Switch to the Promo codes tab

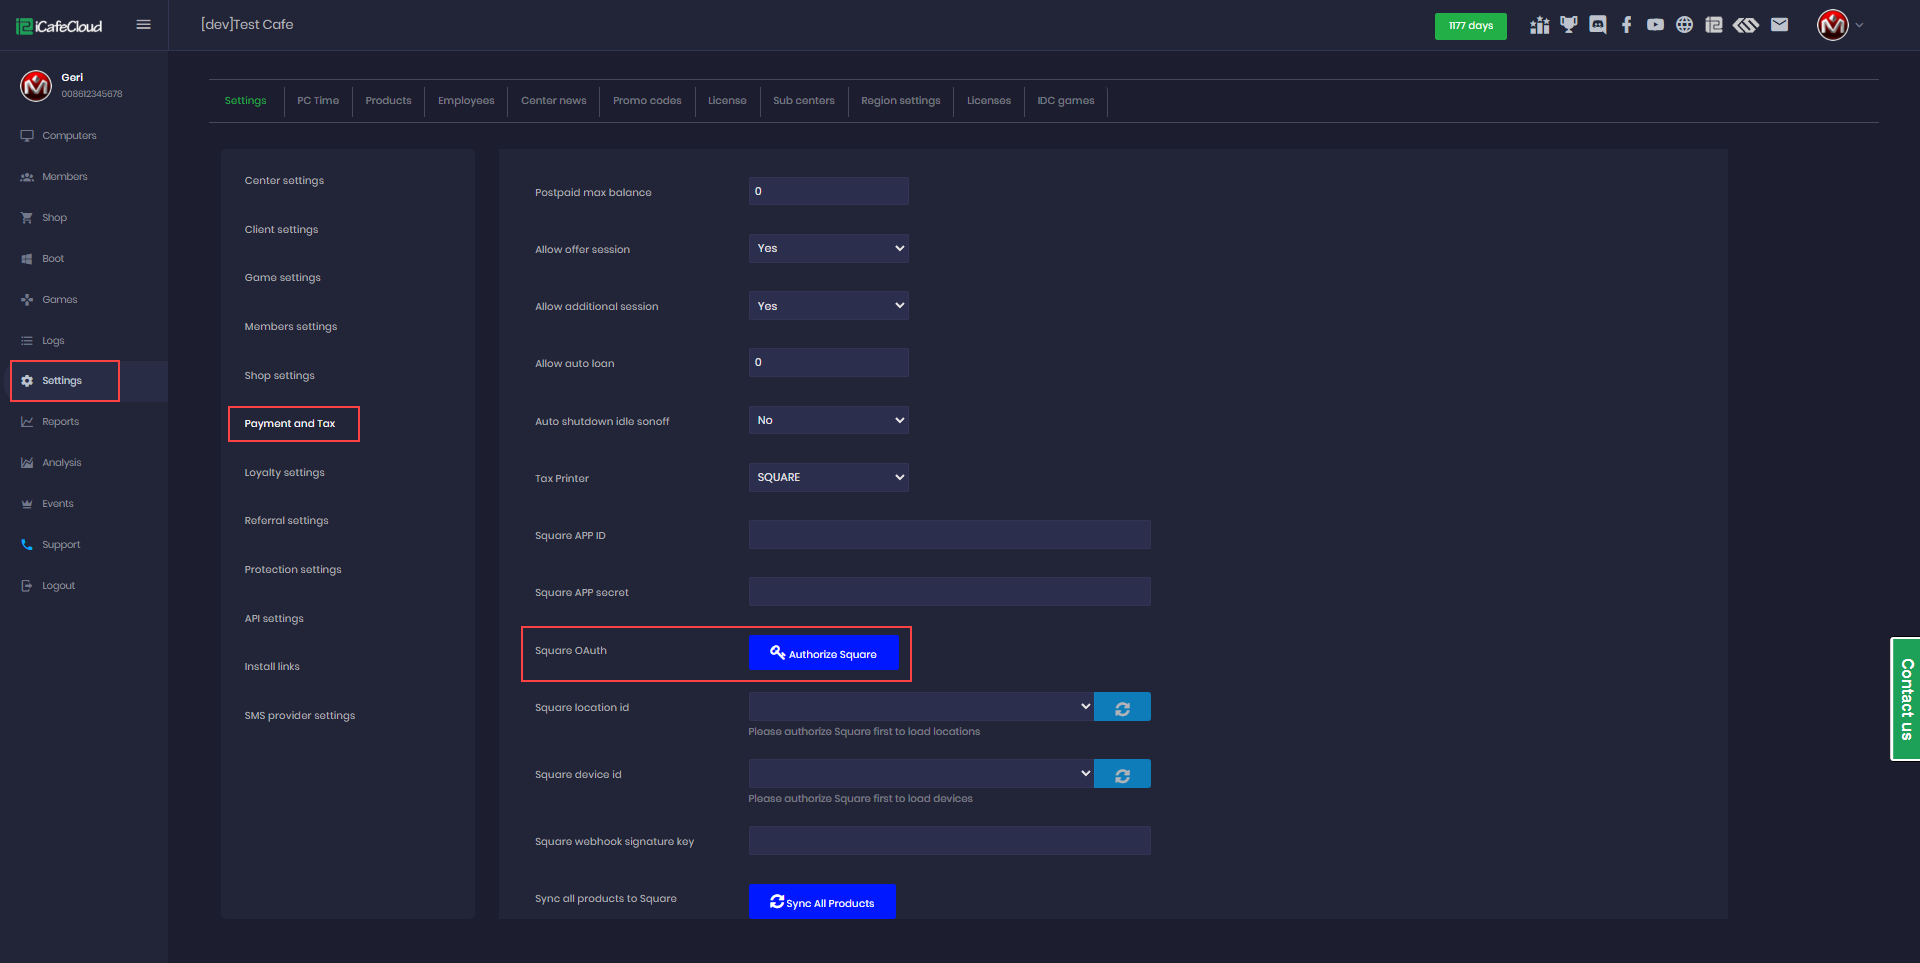click(647, 101)
